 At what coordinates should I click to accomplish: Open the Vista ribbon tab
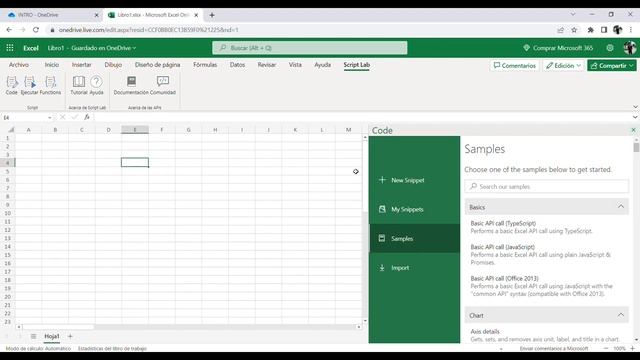click(295, 64)
